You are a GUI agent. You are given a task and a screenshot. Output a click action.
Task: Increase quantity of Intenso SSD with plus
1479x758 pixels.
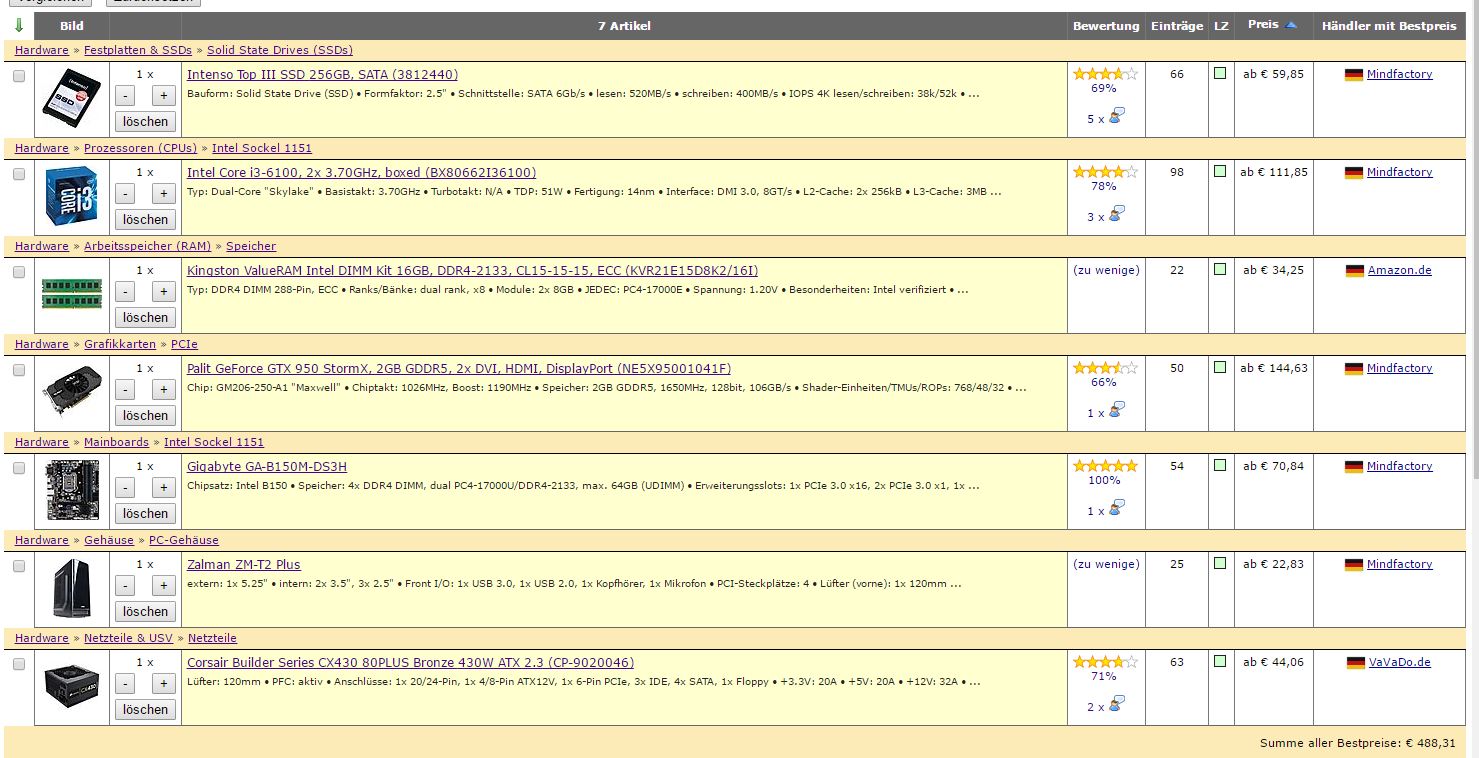[x=163, y=96]
